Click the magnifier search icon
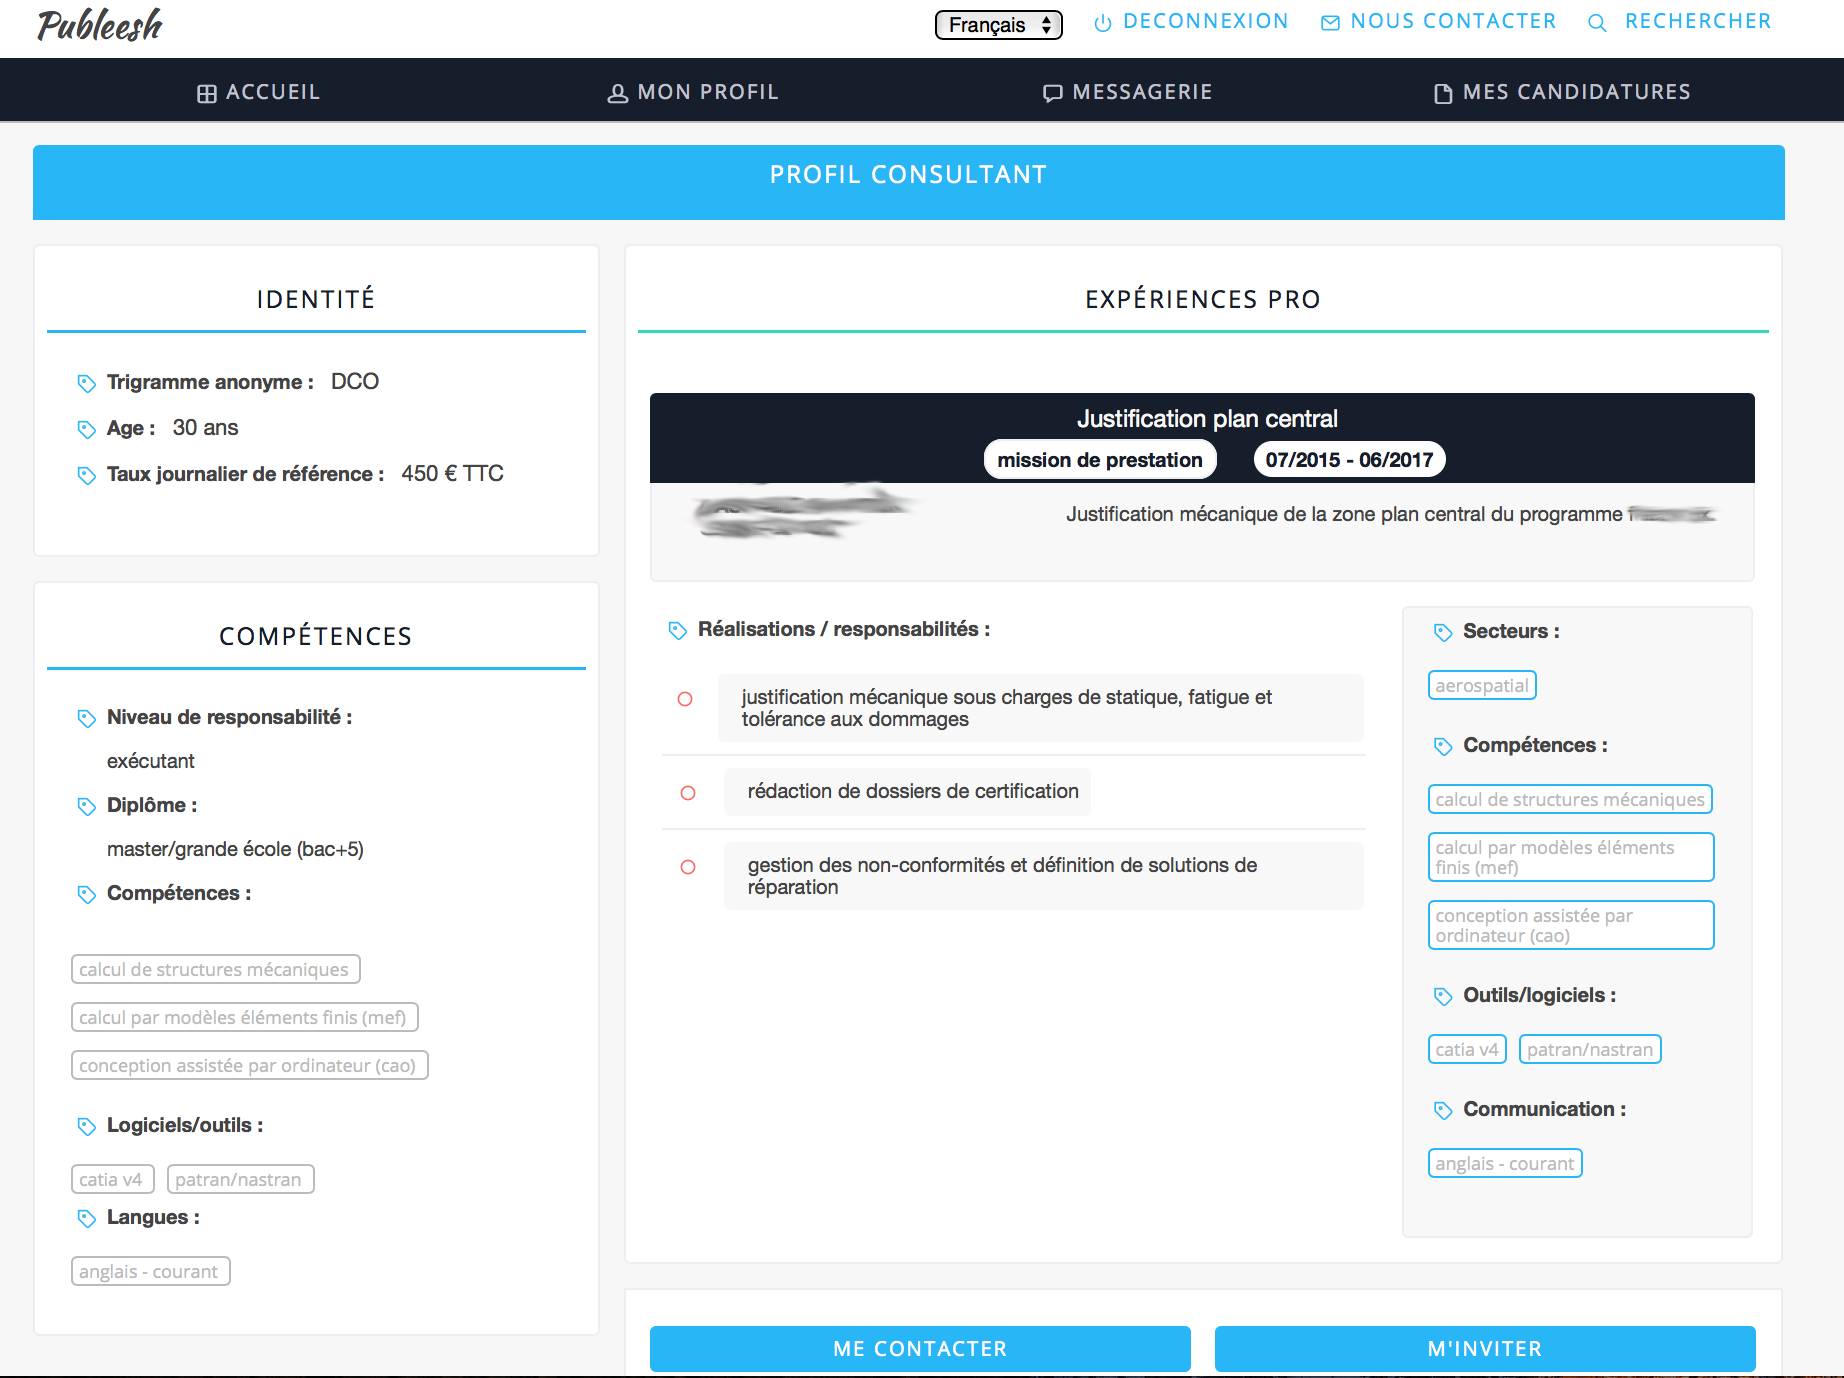This screenshot has height=1378, width=1844. coord(1597,23)
